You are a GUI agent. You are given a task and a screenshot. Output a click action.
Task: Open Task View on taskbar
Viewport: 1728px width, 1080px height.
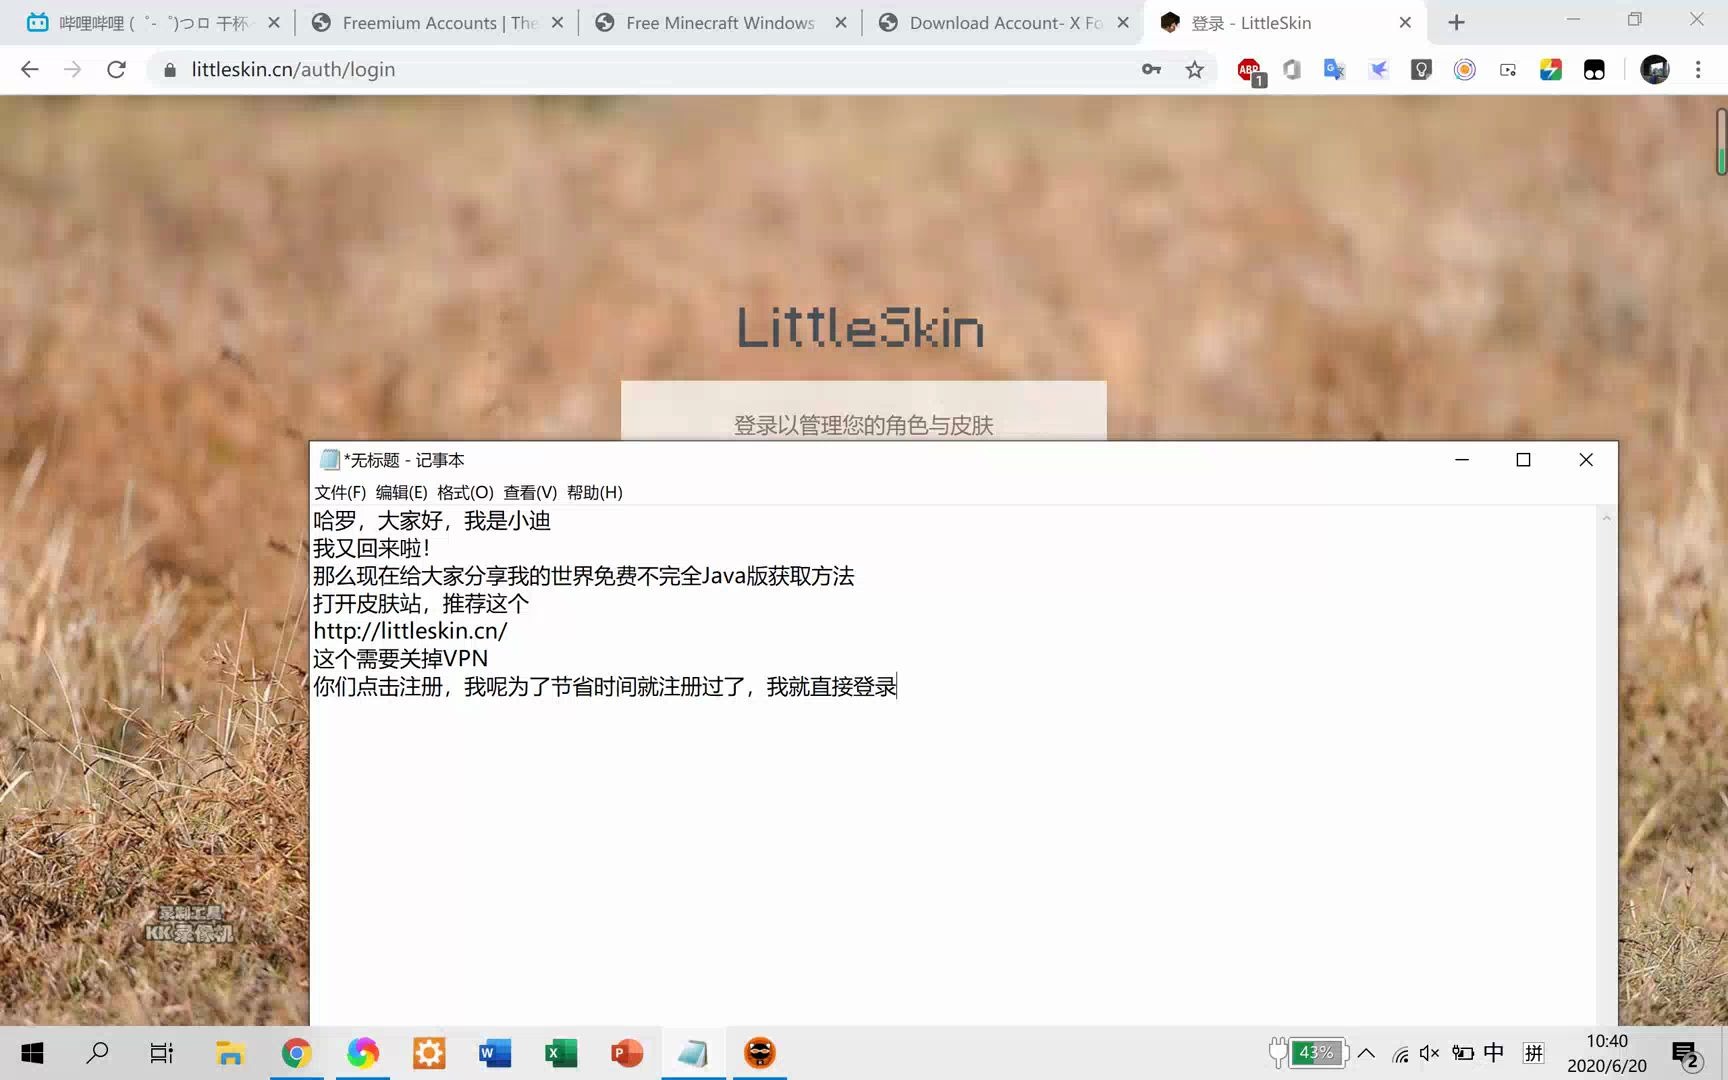click(x=161, y=1053)
